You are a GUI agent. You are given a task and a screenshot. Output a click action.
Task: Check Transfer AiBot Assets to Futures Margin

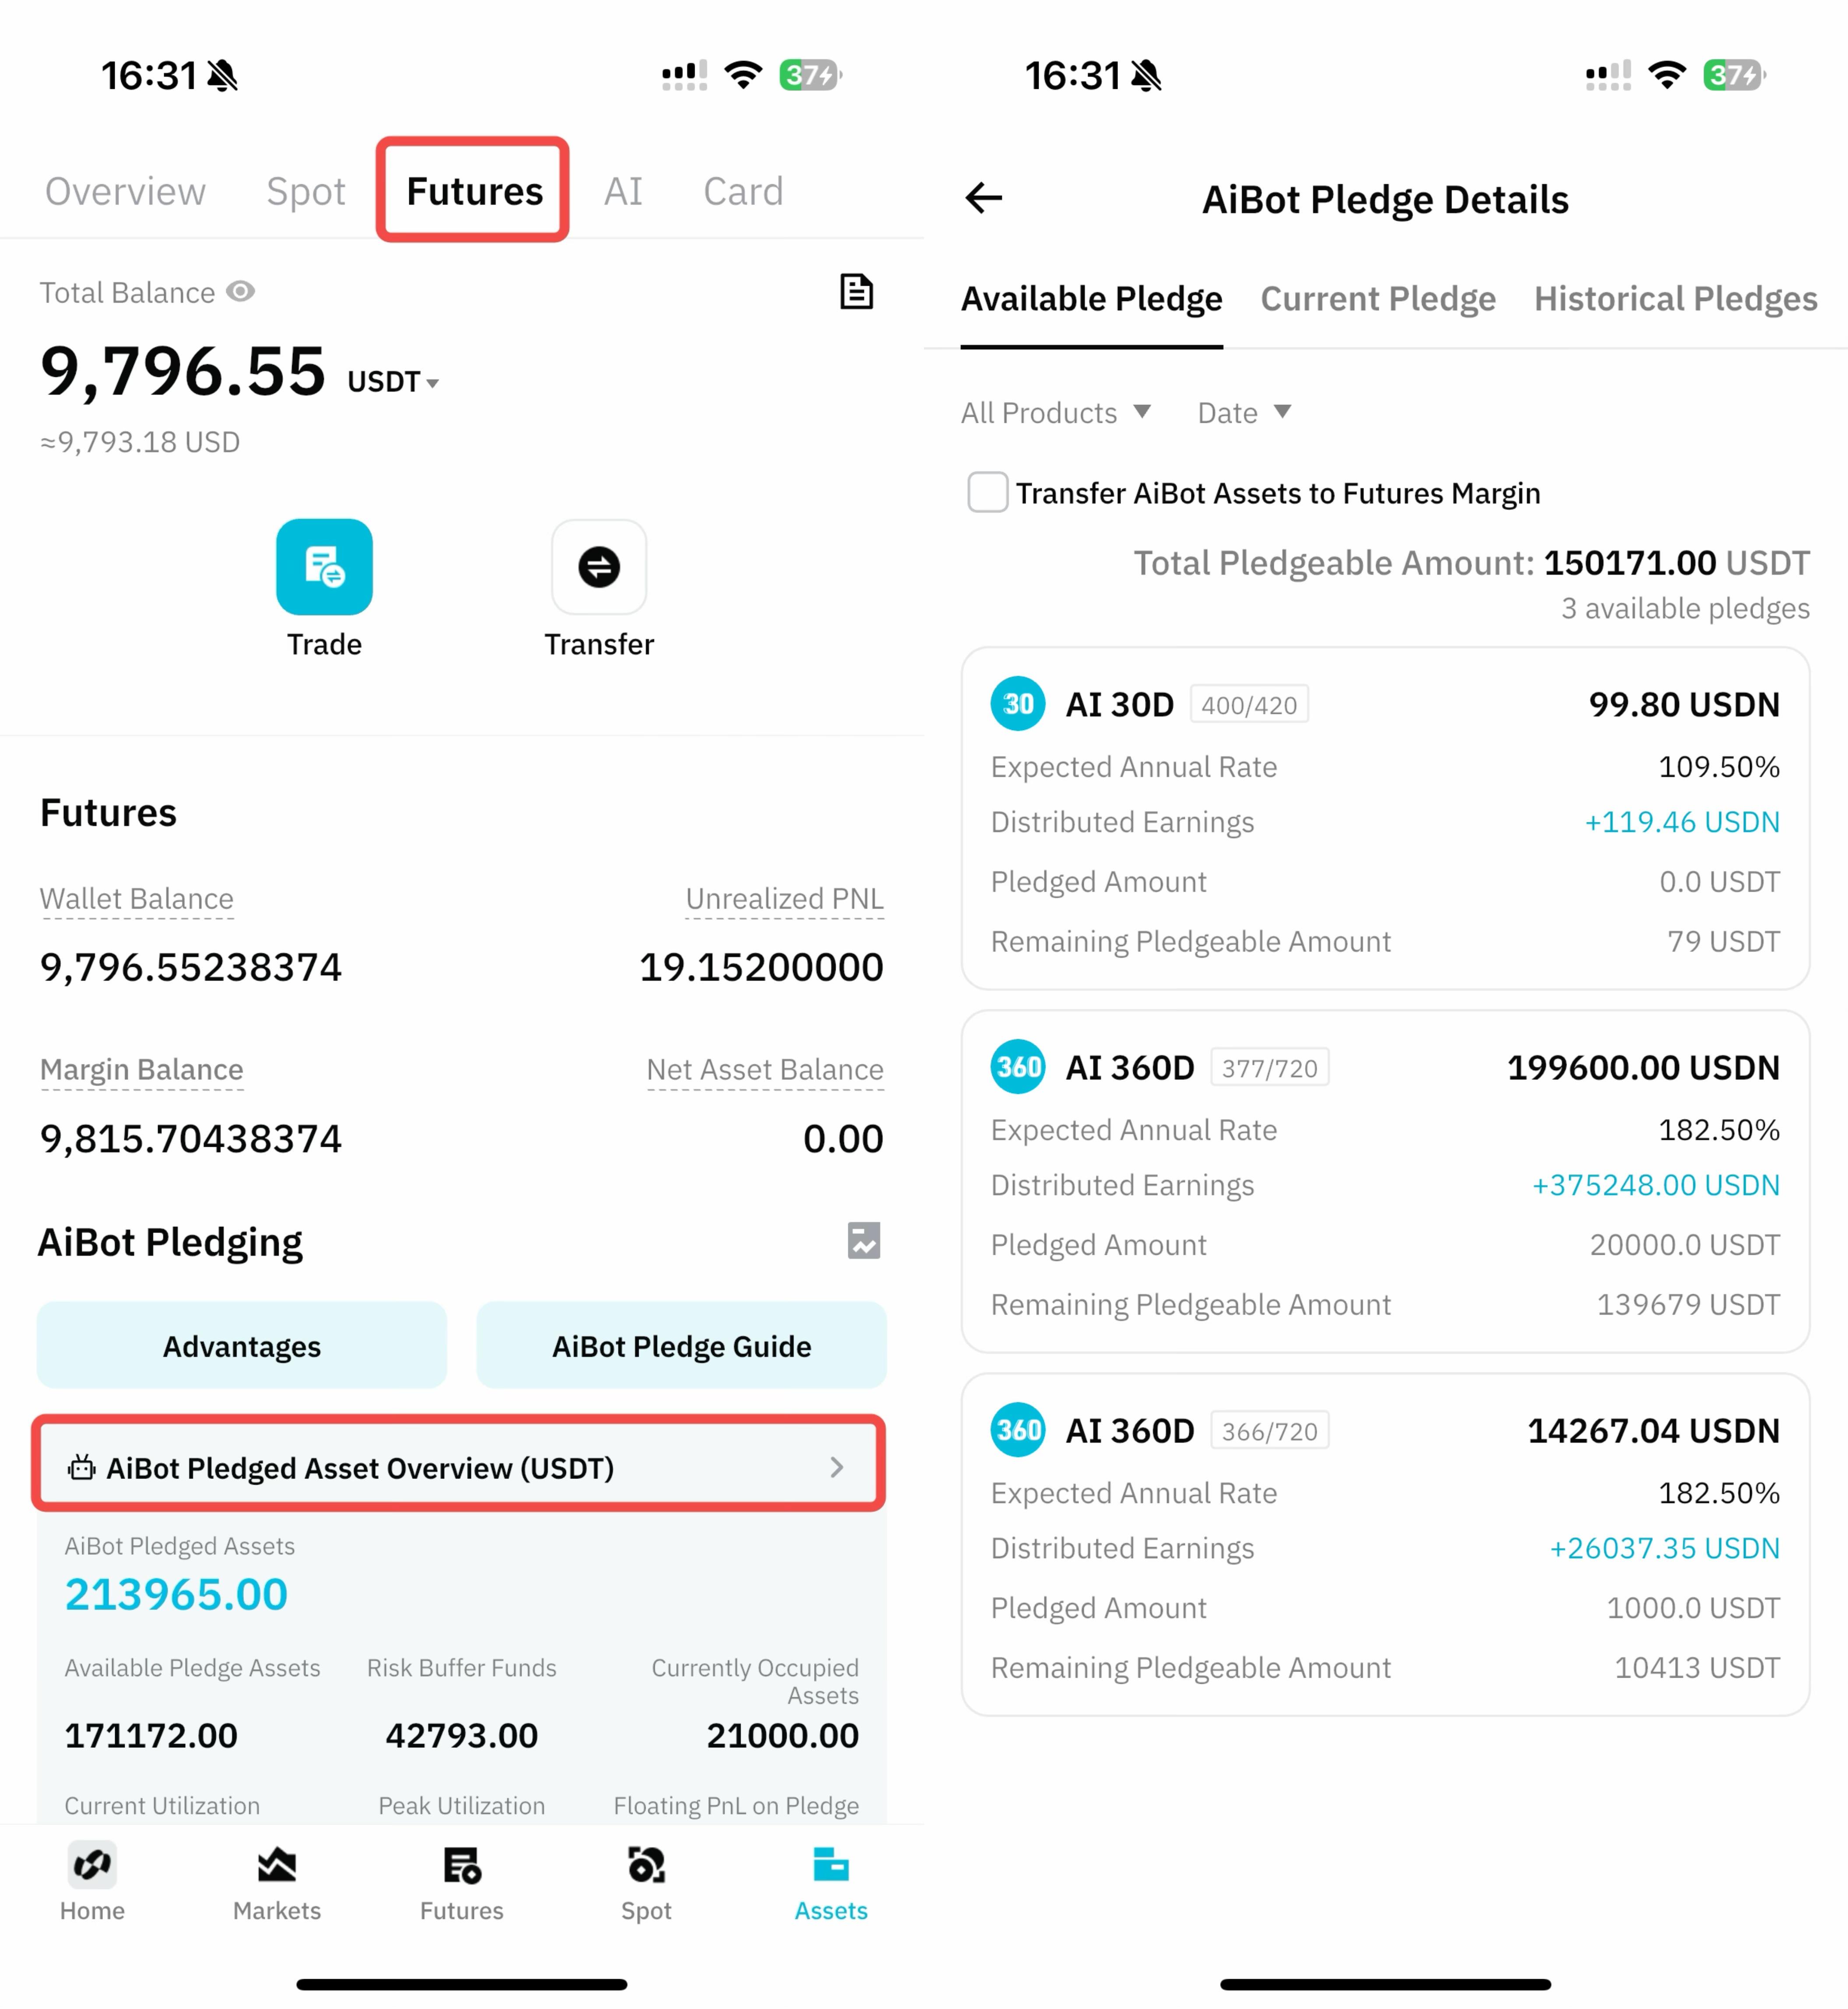[x=988, y=492]
